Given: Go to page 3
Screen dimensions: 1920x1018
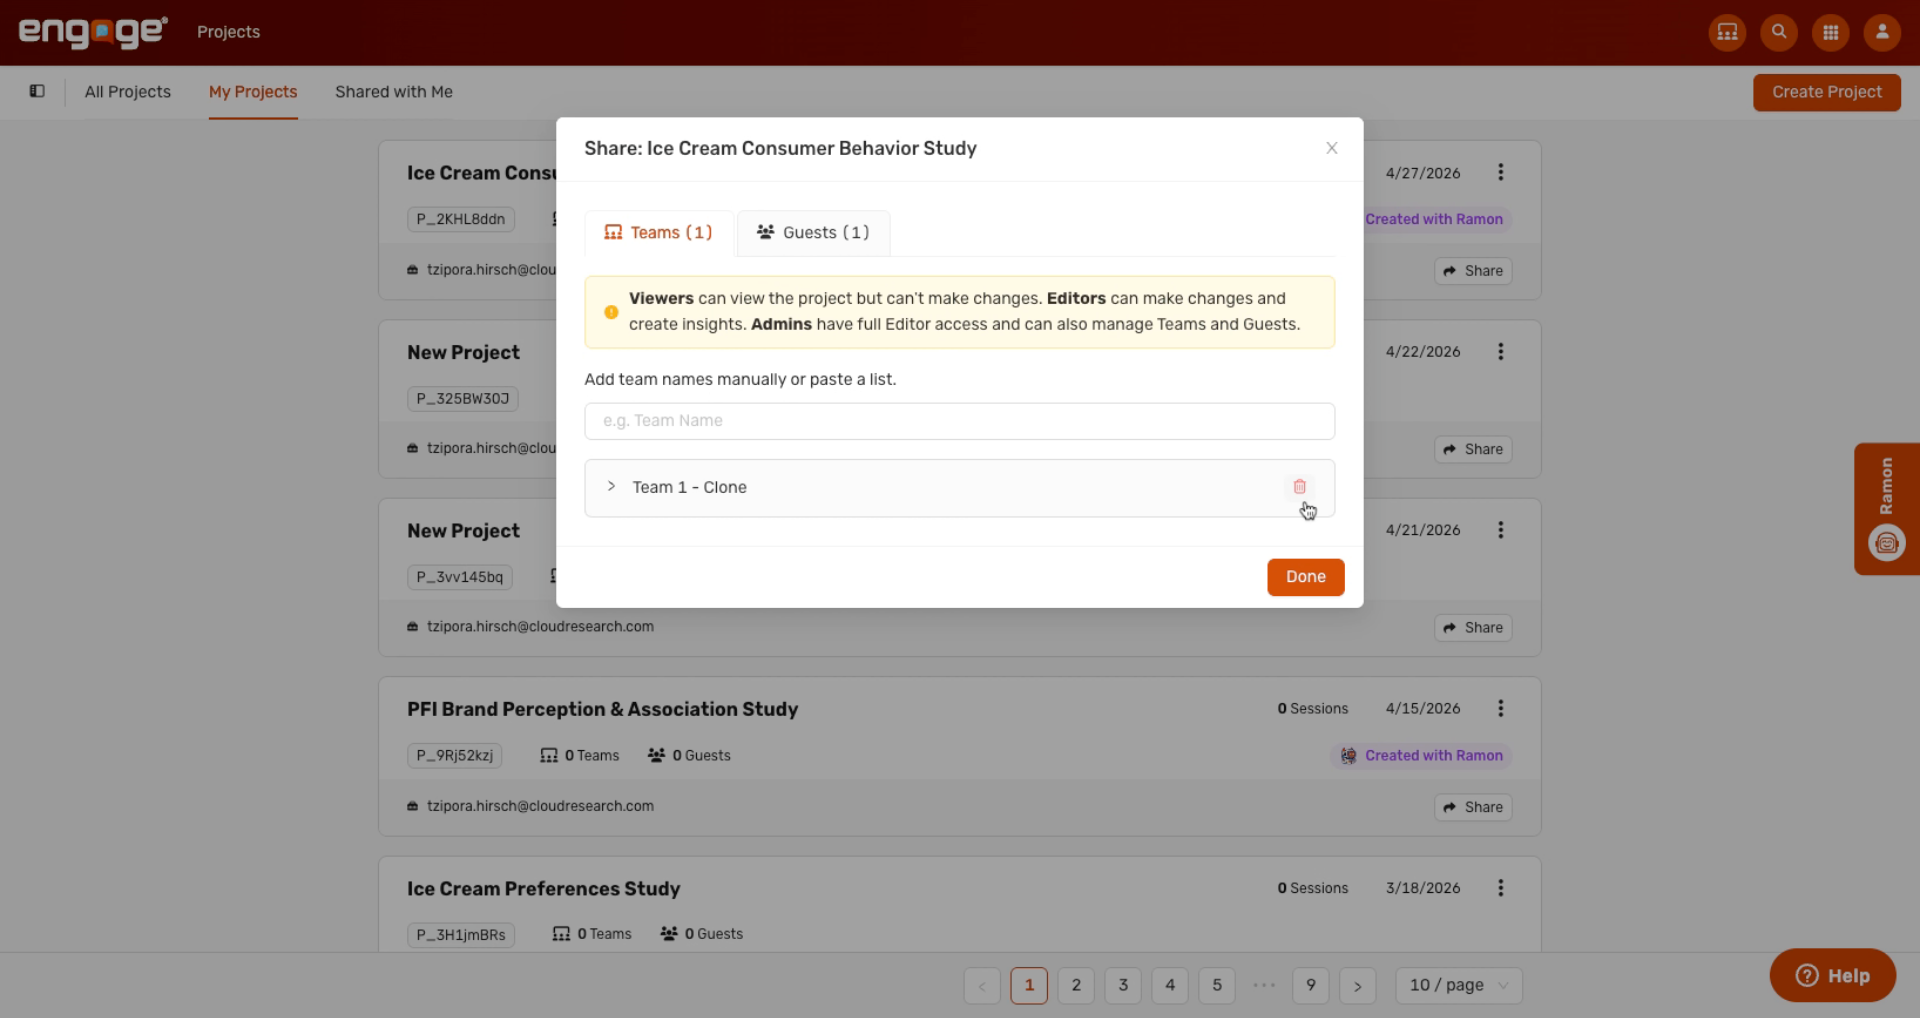Looking at the screenshot, I should click(1123, 985).
